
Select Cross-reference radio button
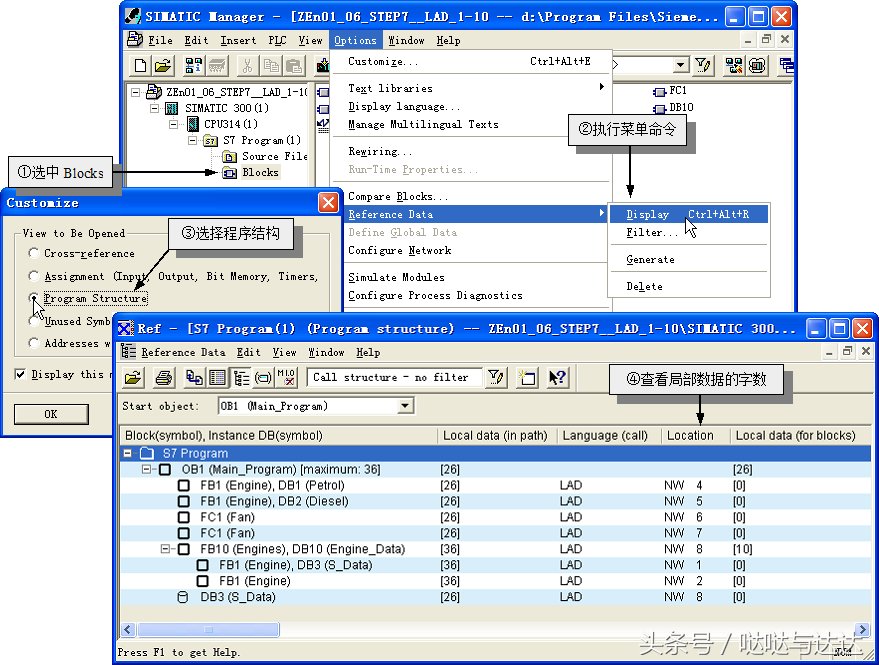[x=34, y=253]
